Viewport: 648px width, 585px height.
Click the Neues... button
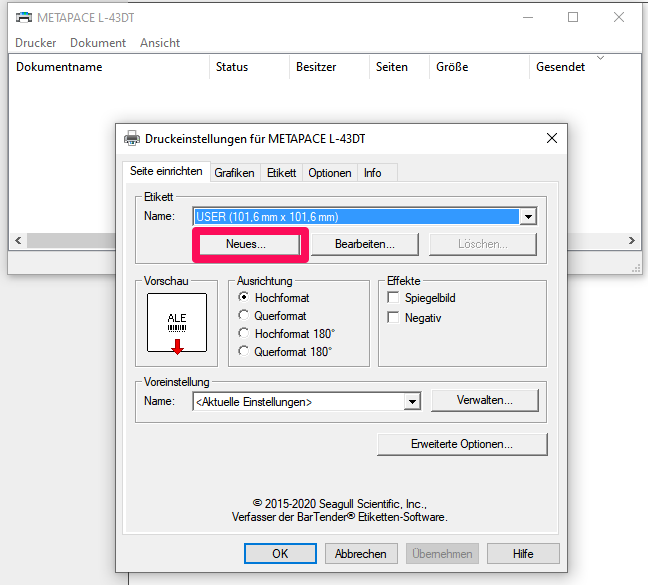pos(250,244)
